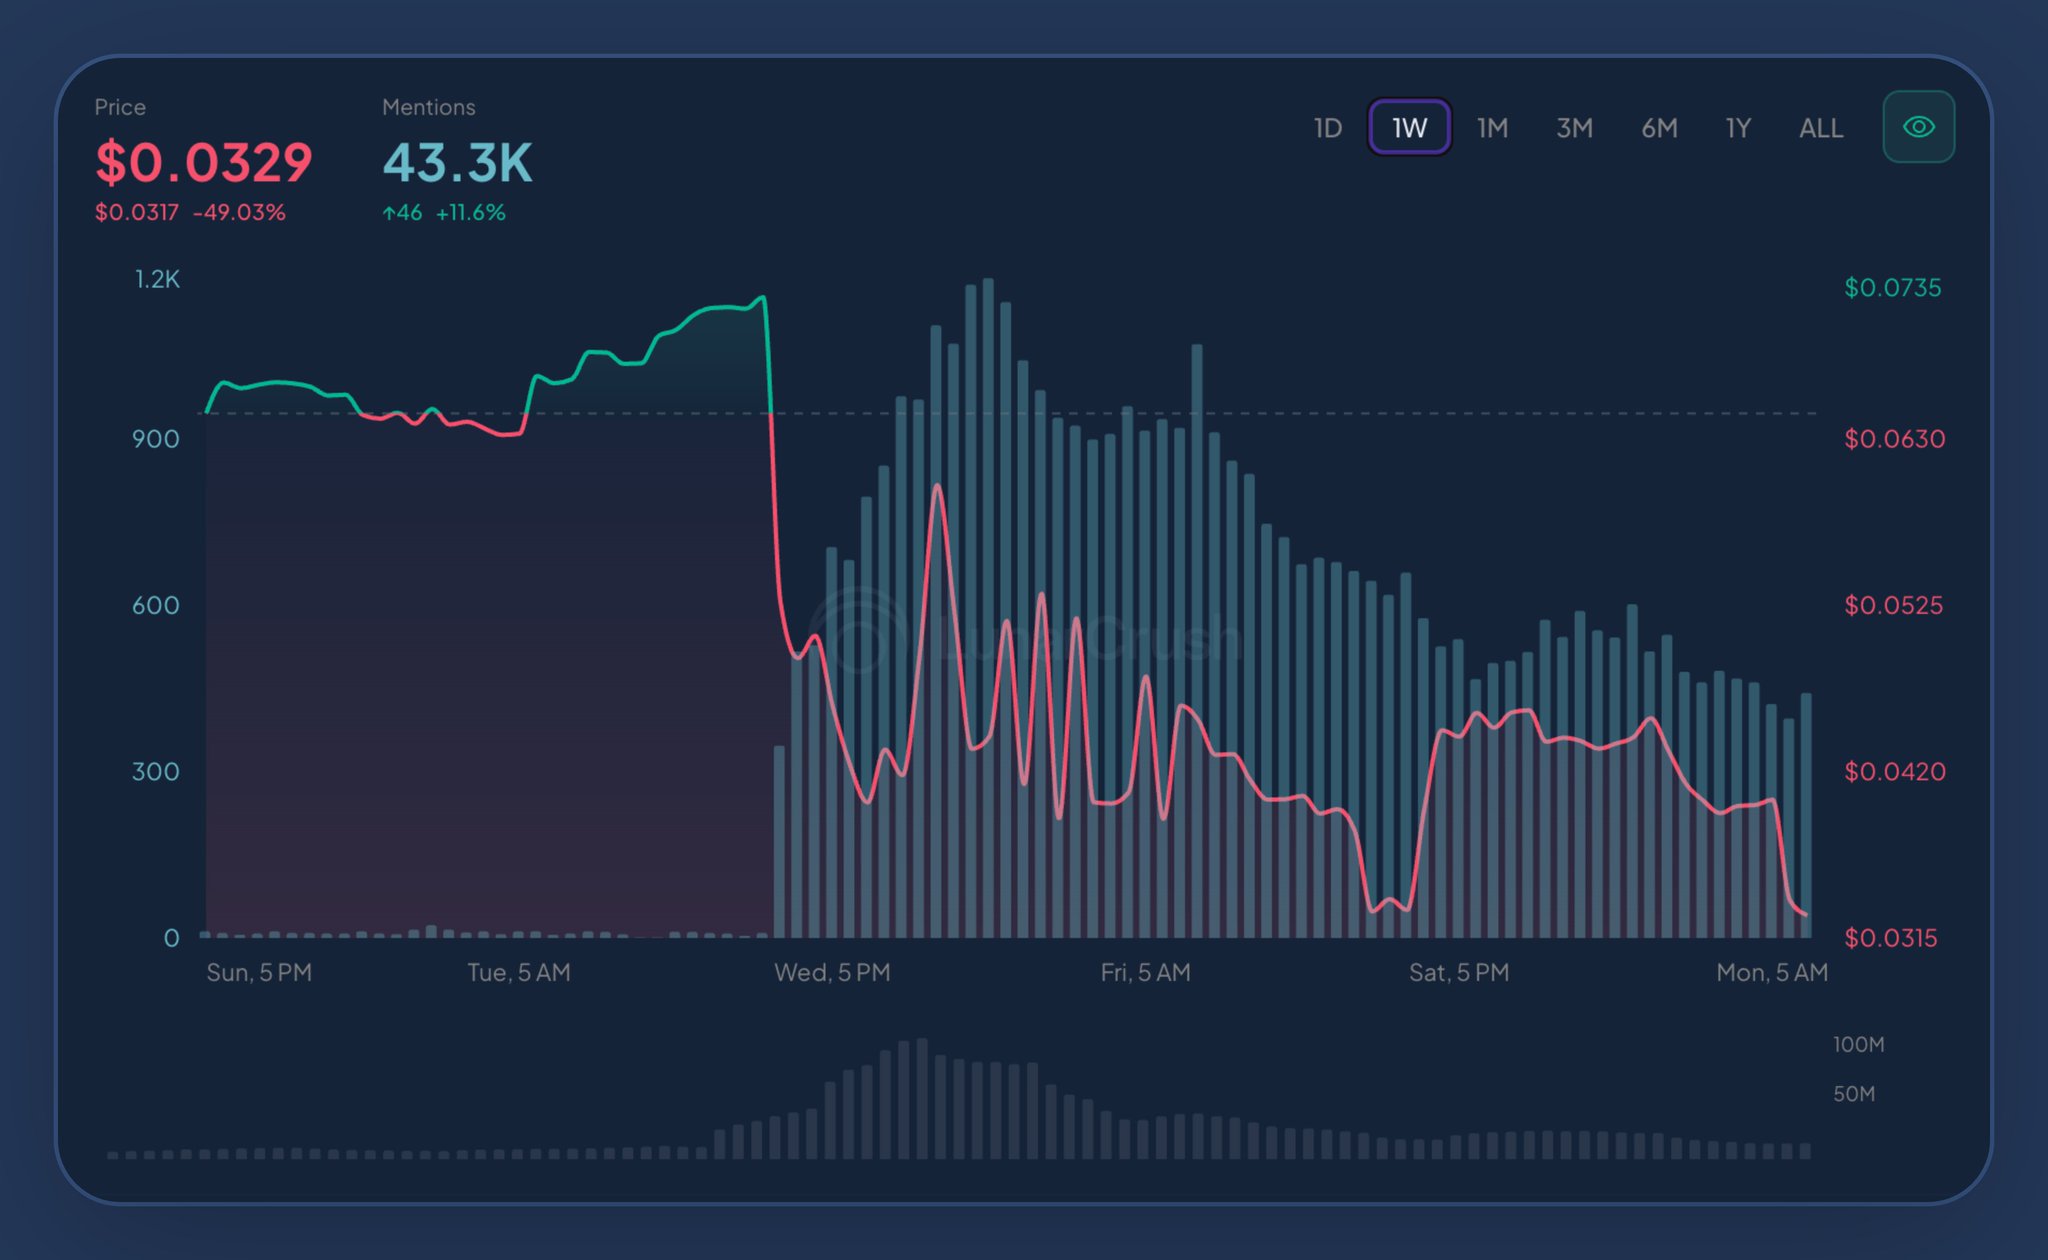Click the Mentions metric label
Image resolution: width=2048 pixels, height=1260 pixels.
coord(428,107)
